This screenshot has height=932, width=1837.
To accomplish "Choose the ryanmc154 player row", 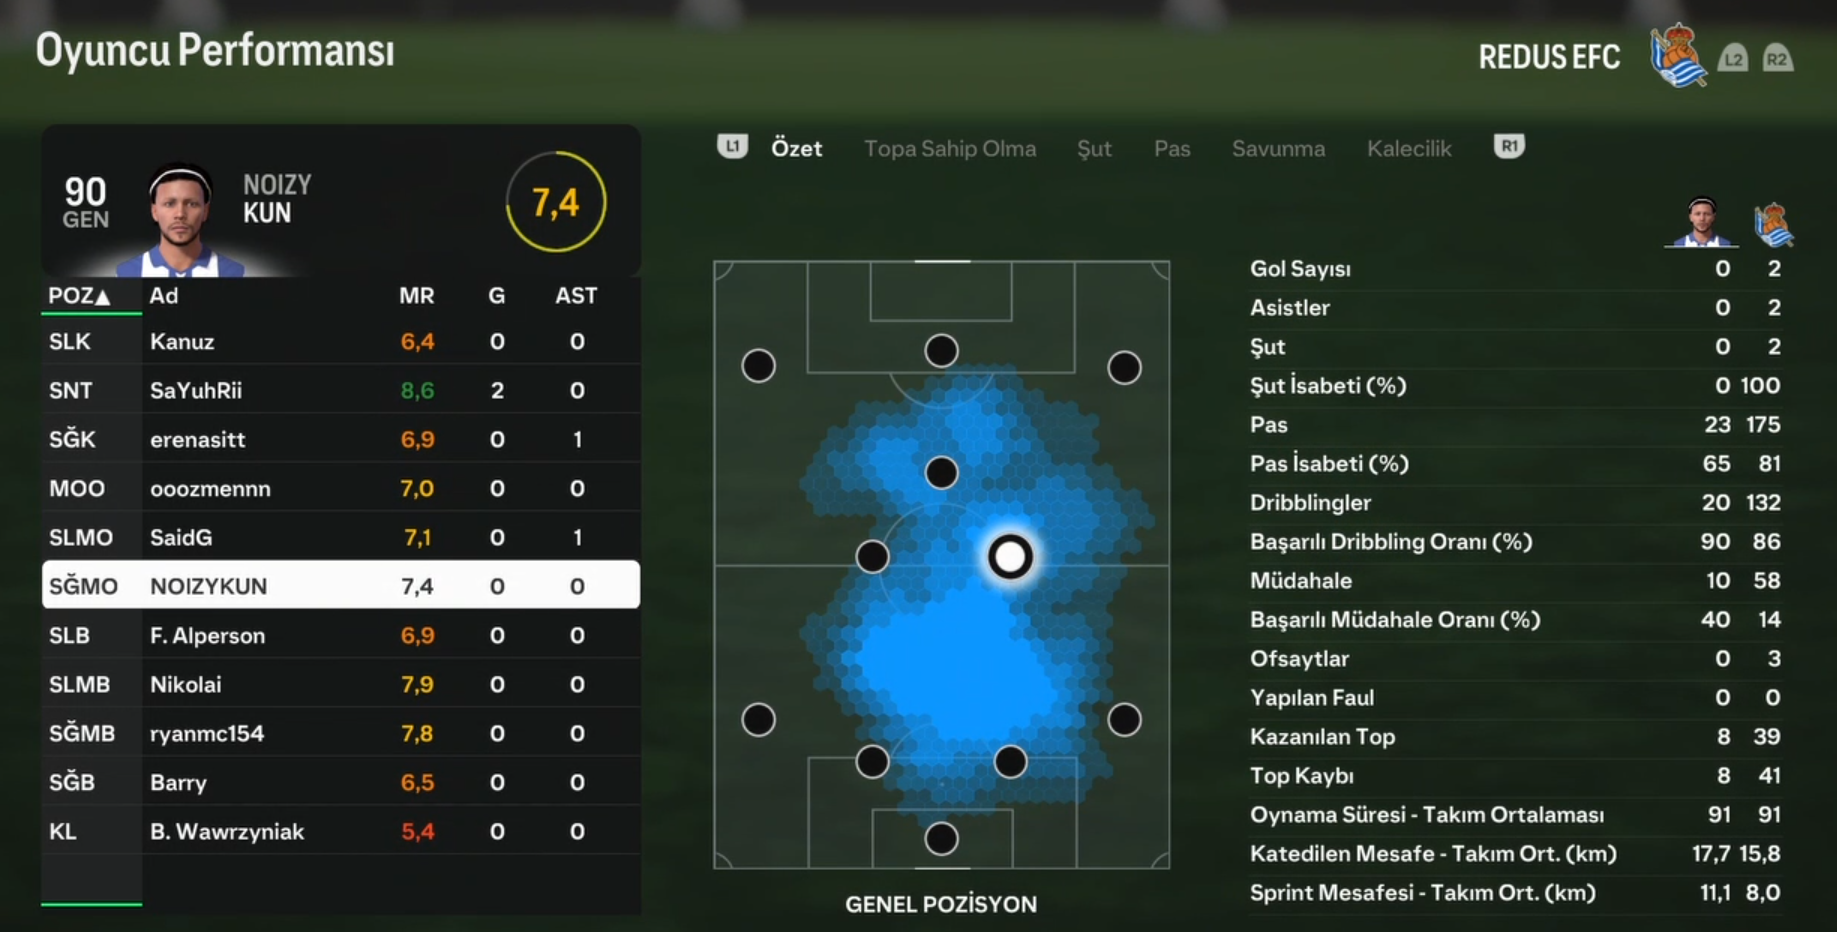I will pos(341,733).
